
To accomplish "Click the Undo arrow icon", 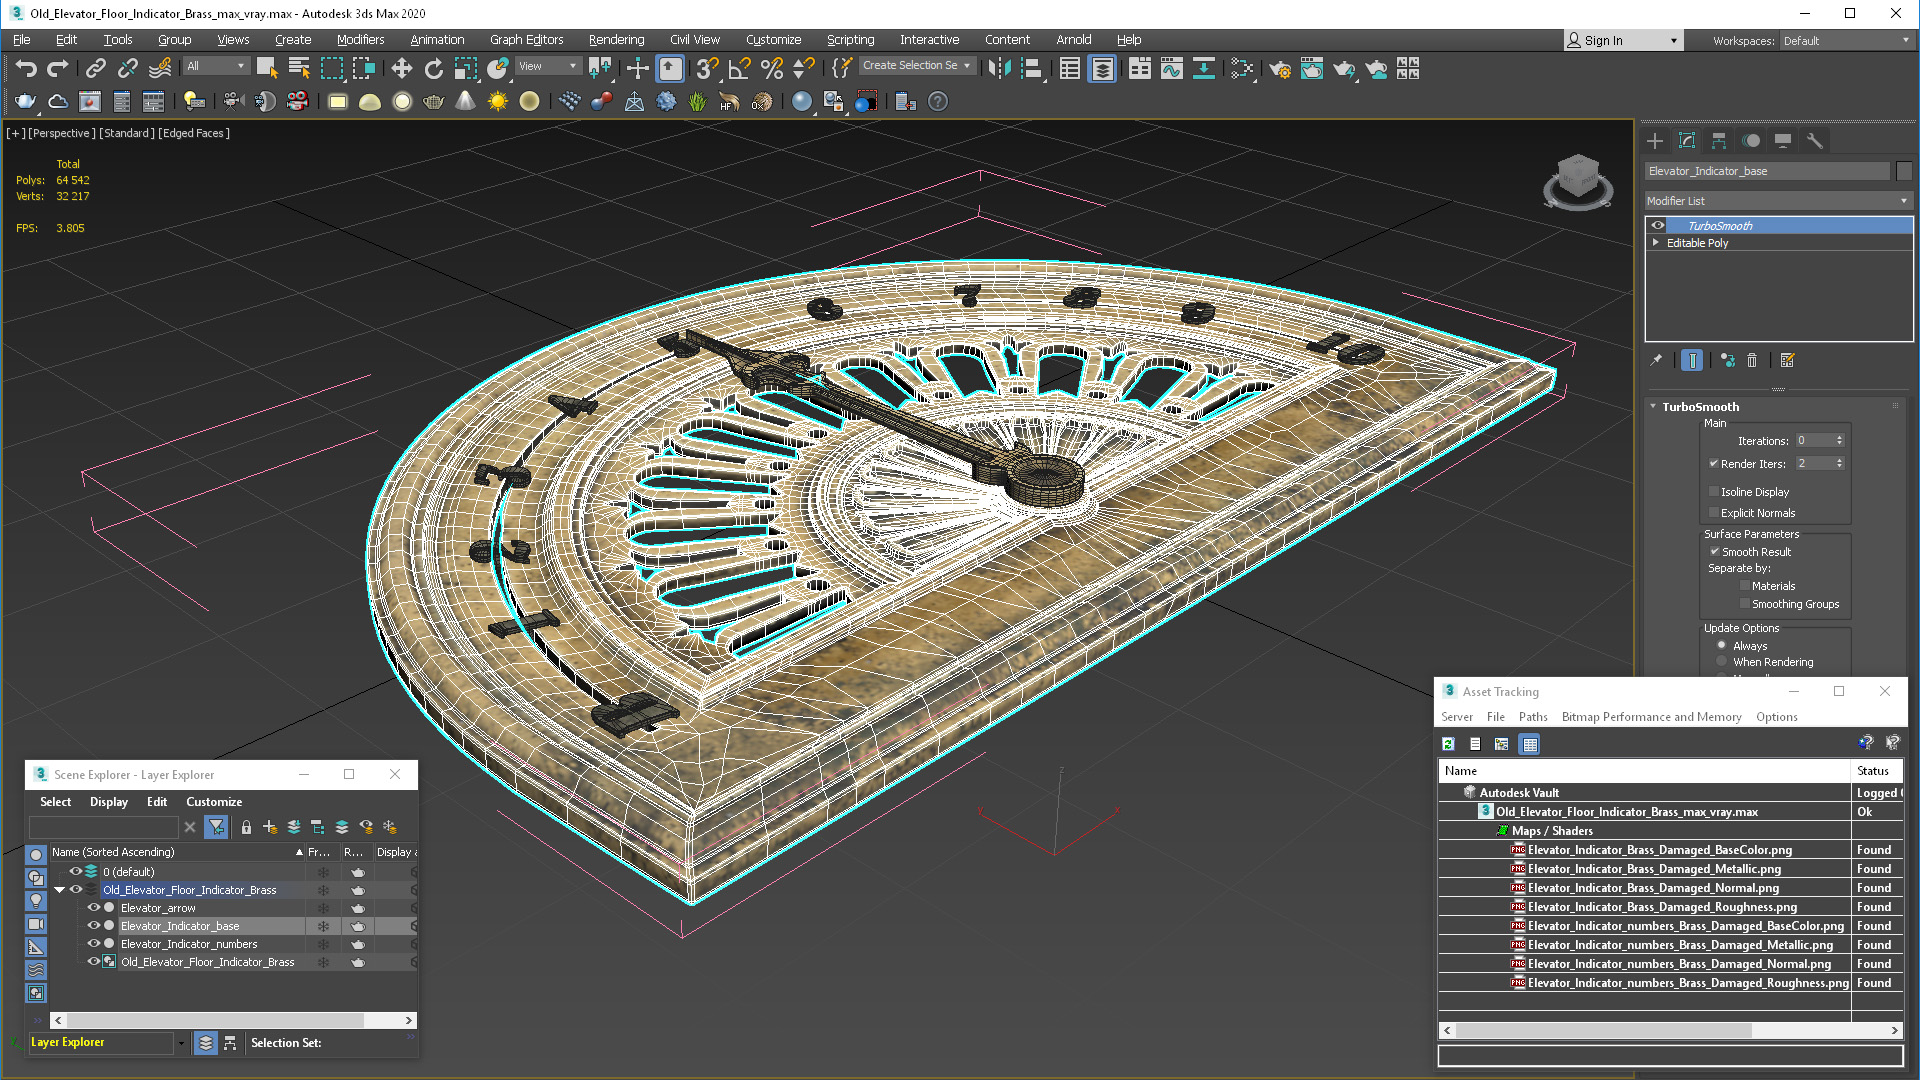I will [x=26, y=68].
